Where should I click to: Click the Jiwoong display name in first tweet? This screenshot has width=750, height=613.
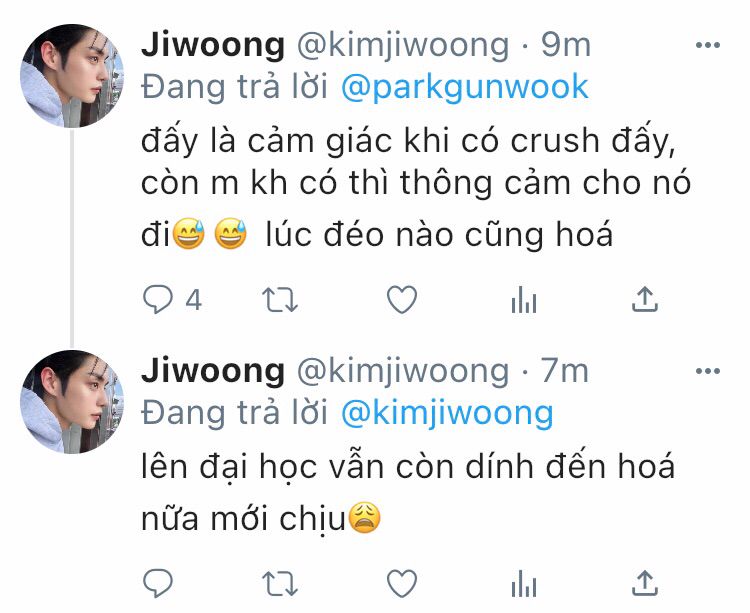pos(213,45)
